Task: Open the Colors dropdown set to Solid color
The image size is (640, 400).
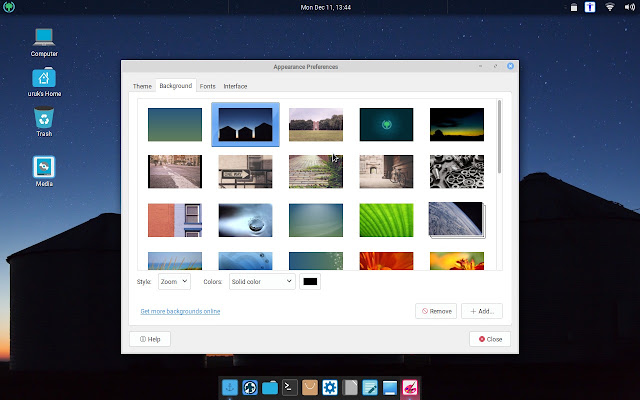Action: (x=262, y=281)
